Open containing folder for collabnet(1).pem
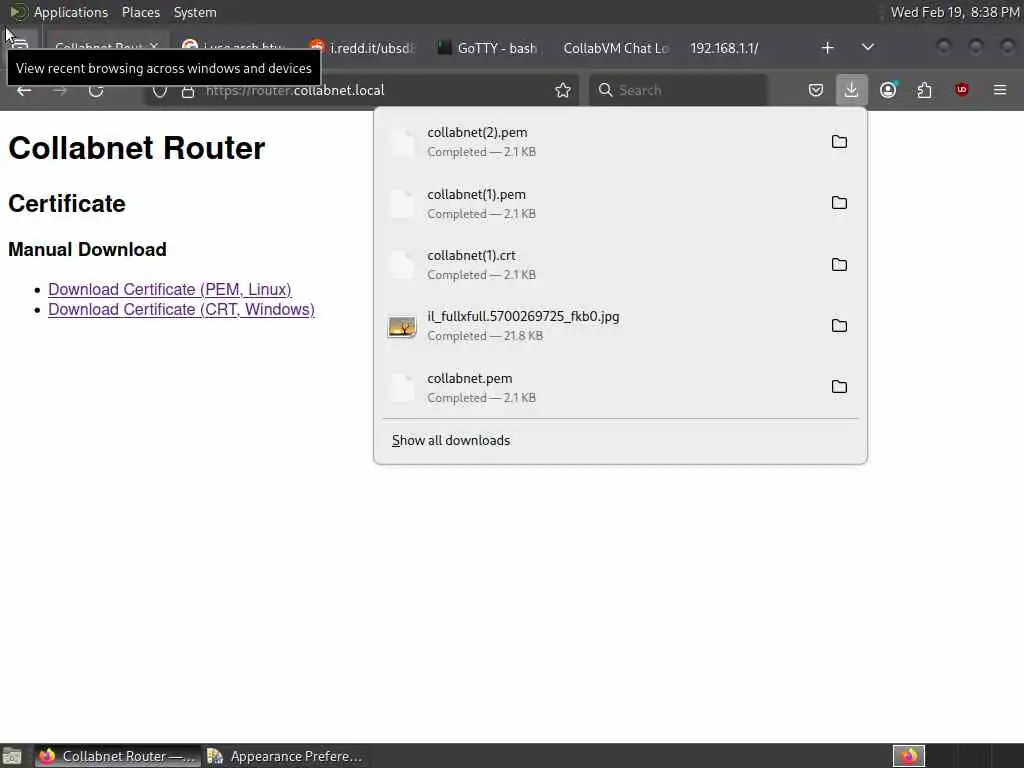Screen dimensions: 1024x768 pos(839,203)
